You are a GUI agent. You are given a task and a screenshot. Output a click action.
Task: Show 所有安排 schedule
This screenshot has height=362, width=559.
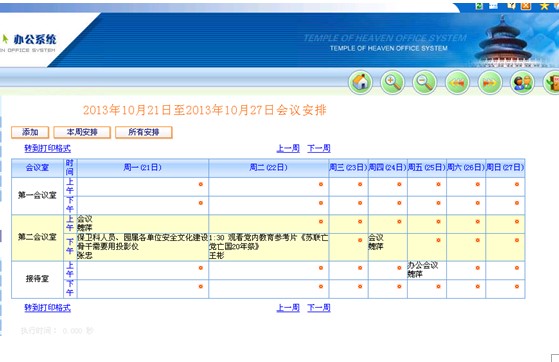point(144,132)
